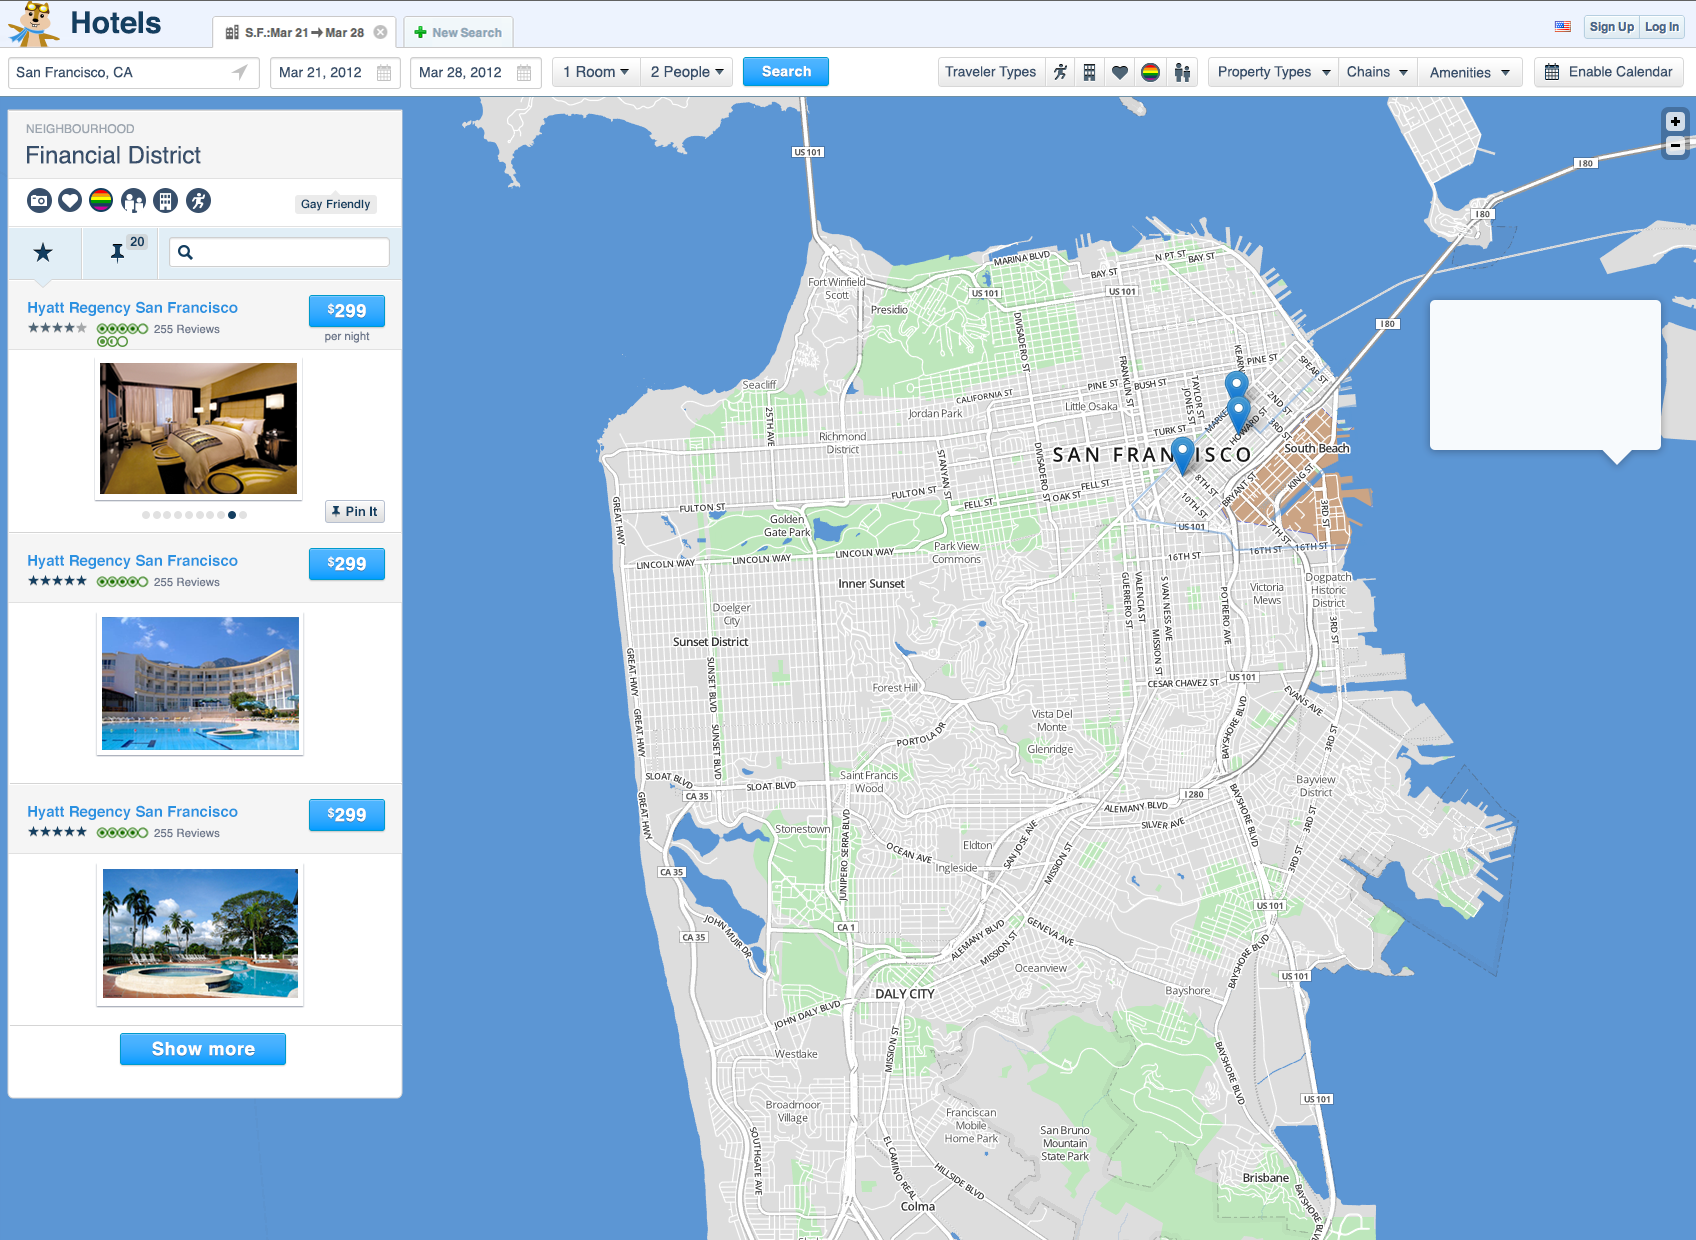
Task: Open second Hyatt Regency San Francisco link
Action: [132, 561]
